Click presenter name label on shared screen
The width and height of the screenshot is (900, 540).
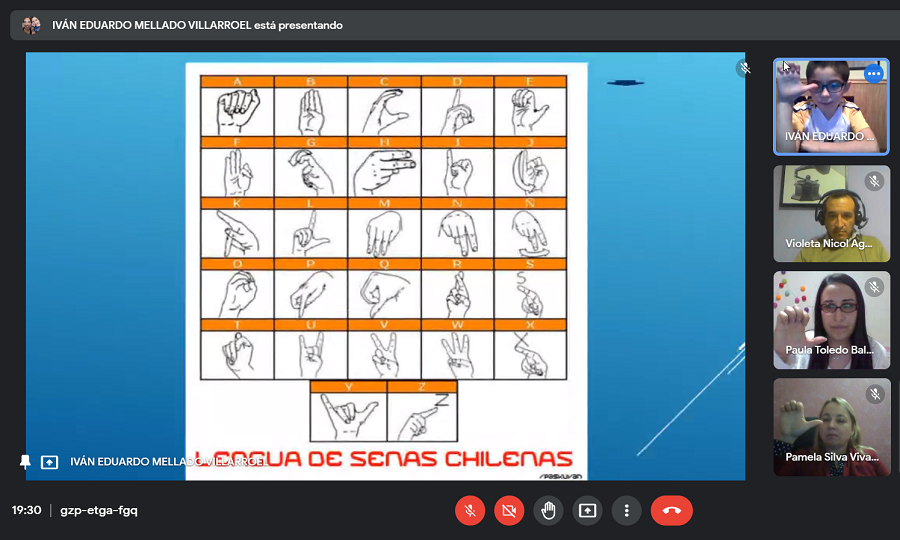point(168,462)
